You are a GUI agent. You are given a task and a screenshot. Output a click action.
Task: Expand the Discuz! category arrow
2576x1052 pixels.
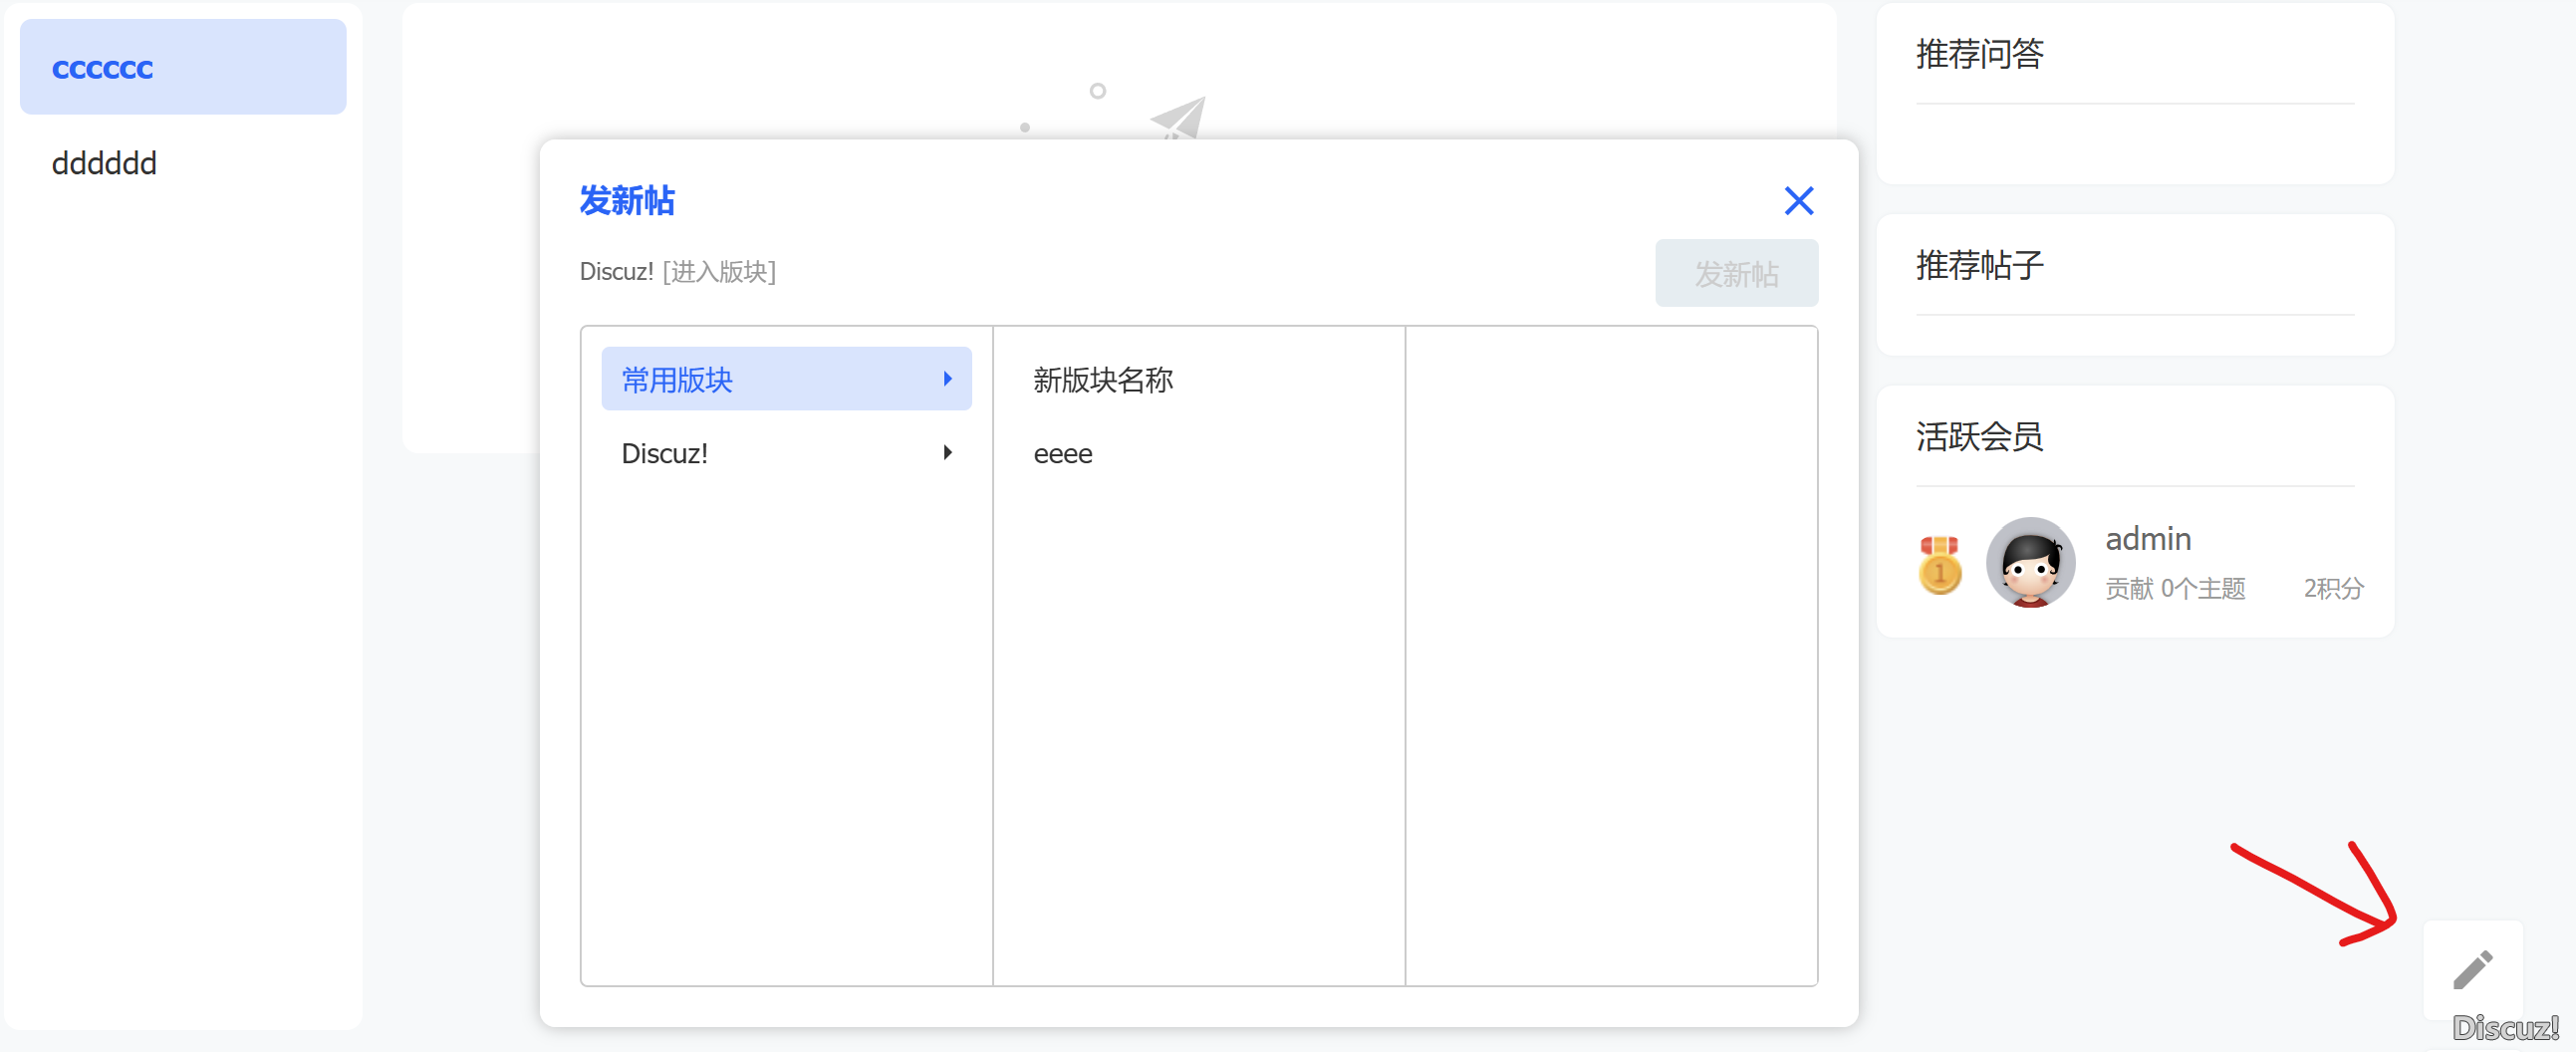tap(947, 452)
